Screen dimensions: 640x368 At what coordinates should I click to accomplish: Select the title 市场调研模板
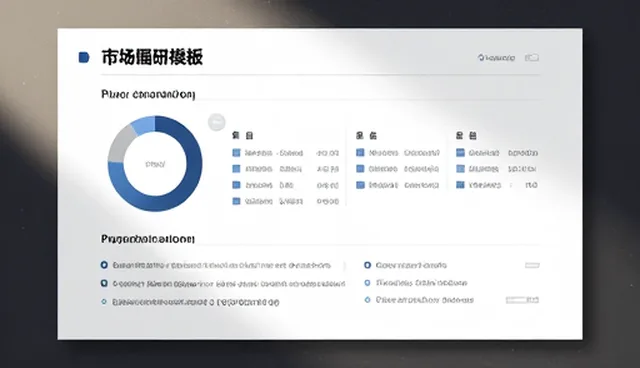tap(152, 57)
